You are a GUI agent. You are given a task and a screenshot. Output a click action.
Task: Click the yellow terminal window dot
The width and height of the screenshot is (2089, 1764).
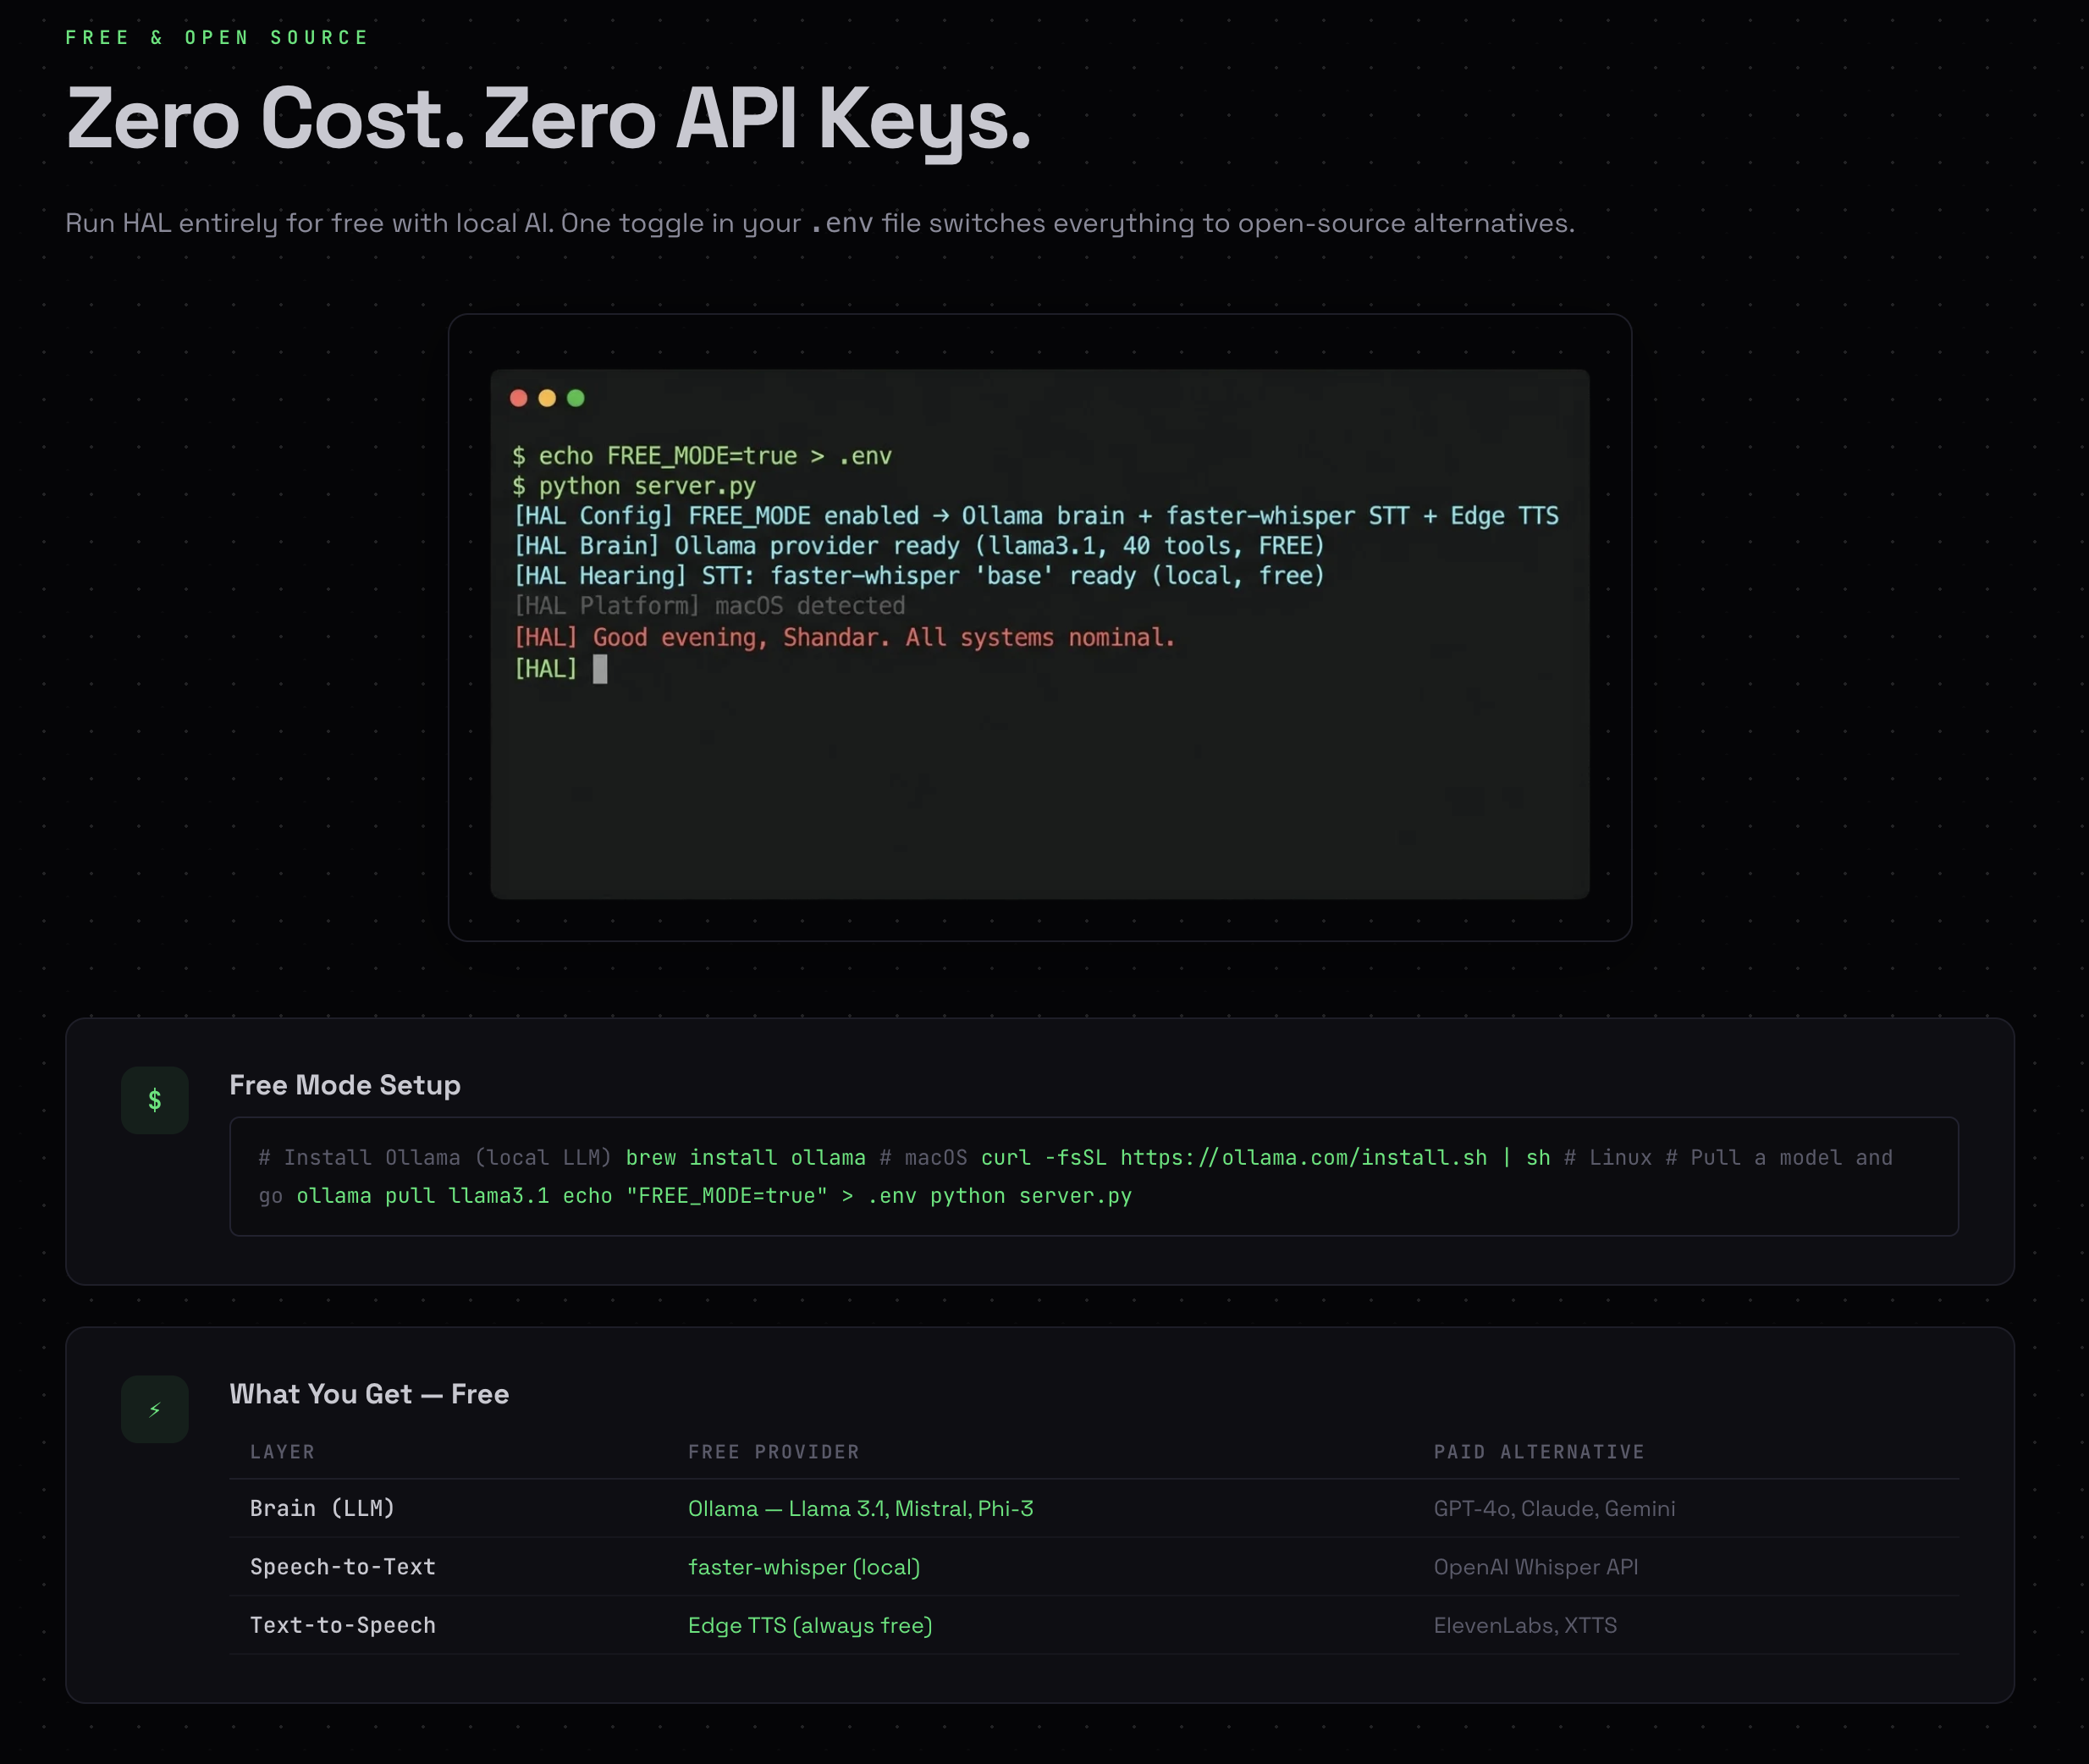point(547,398)
